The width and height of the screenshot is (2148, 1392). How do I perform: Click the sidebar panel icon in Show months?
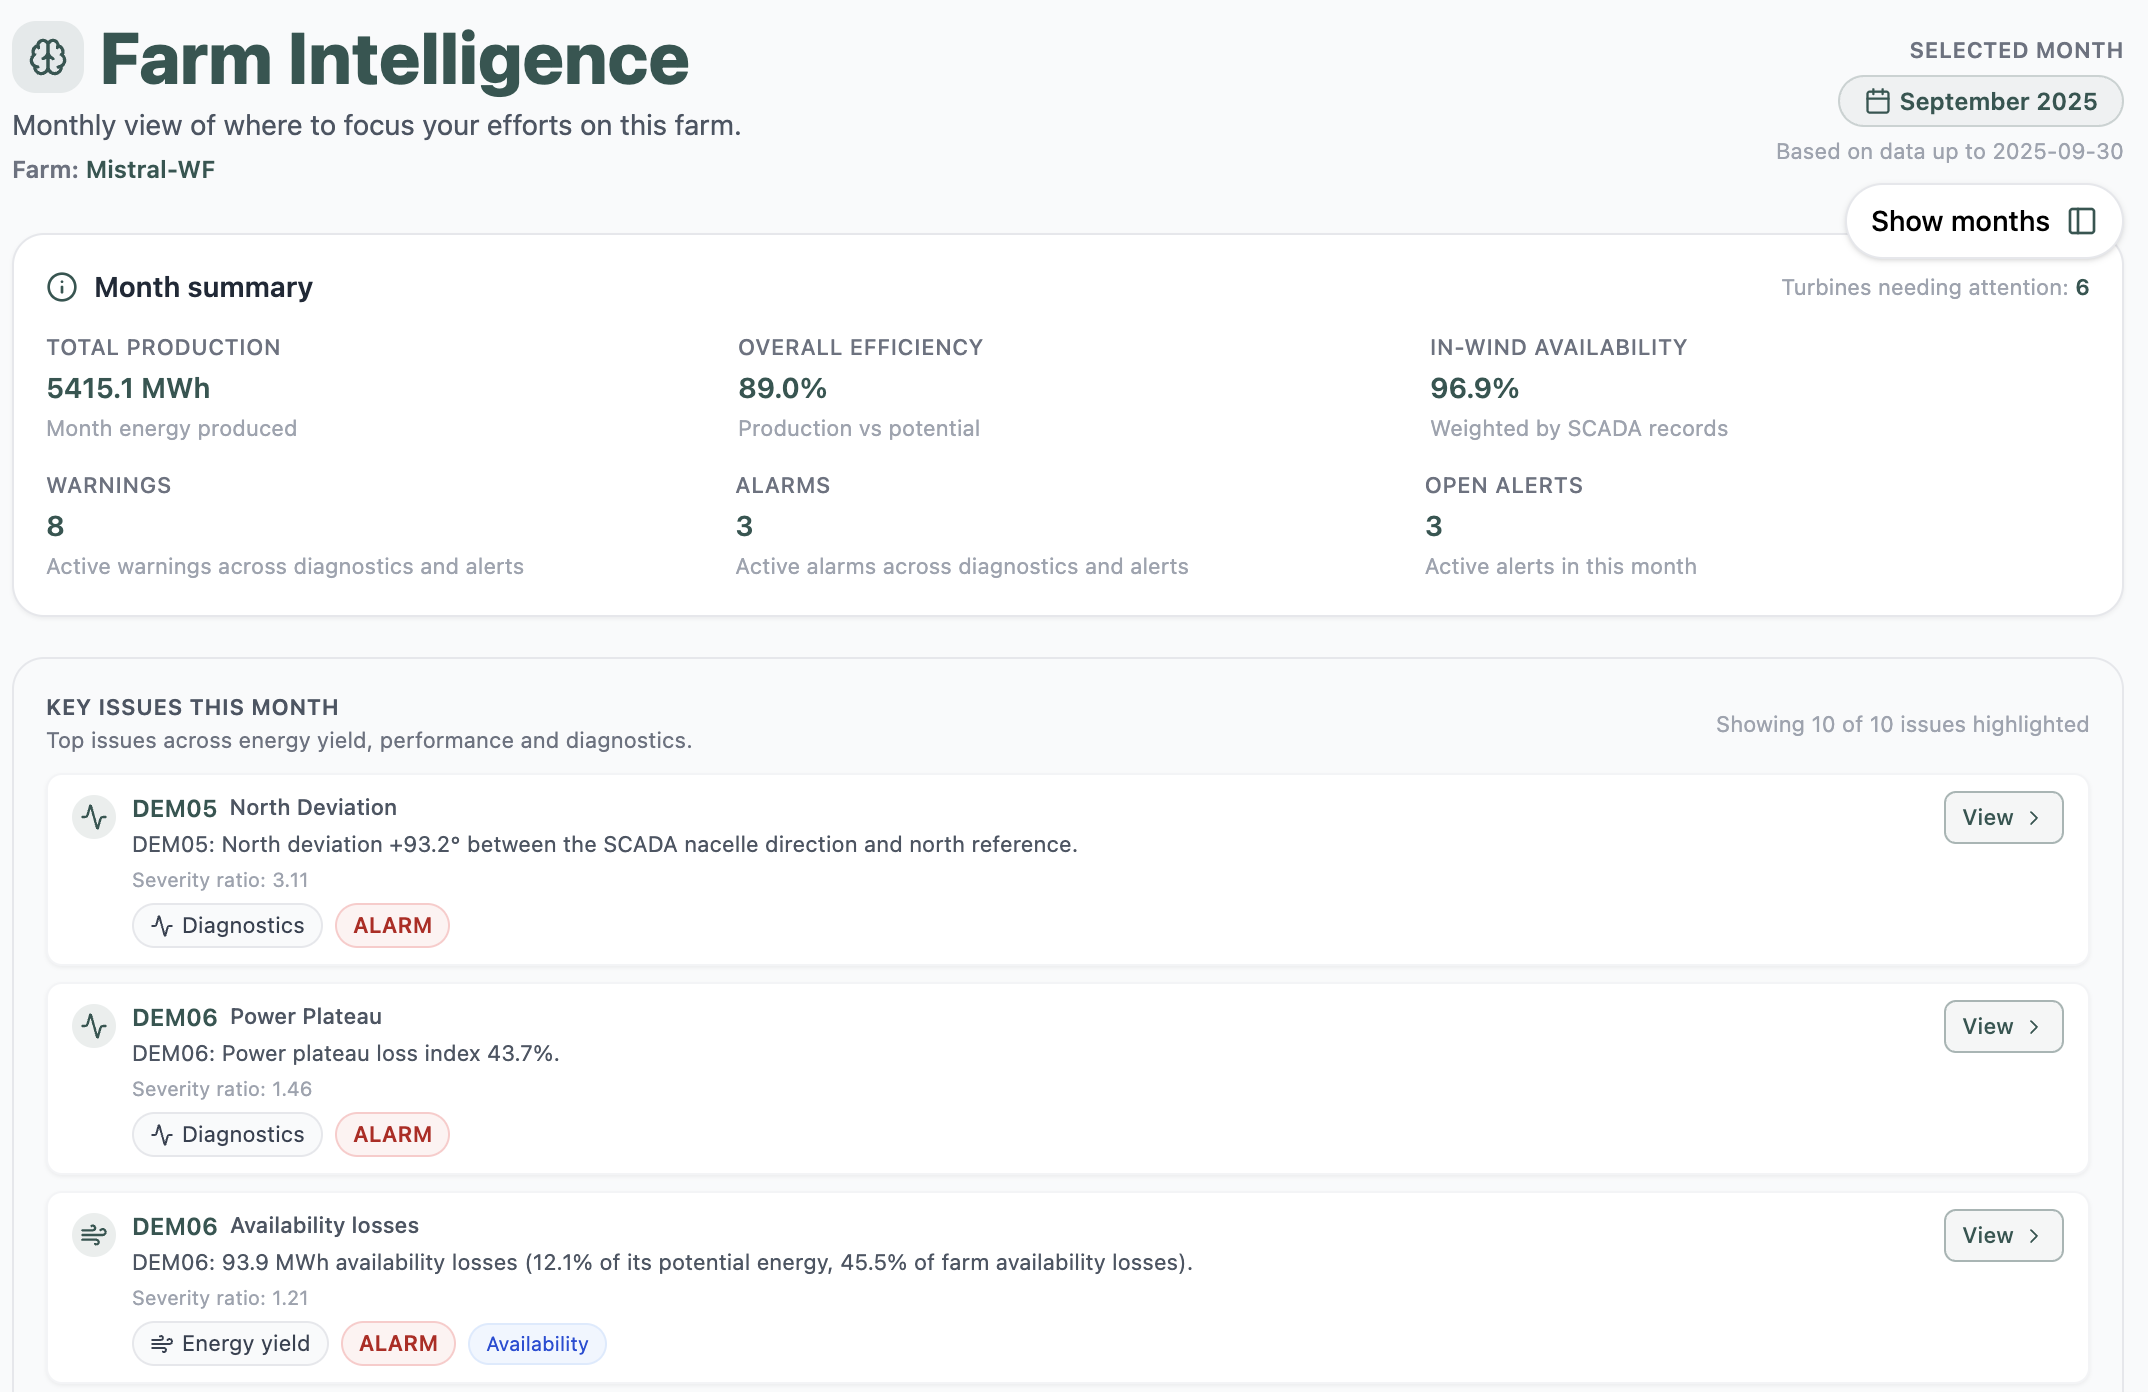tap(2082, 221)
